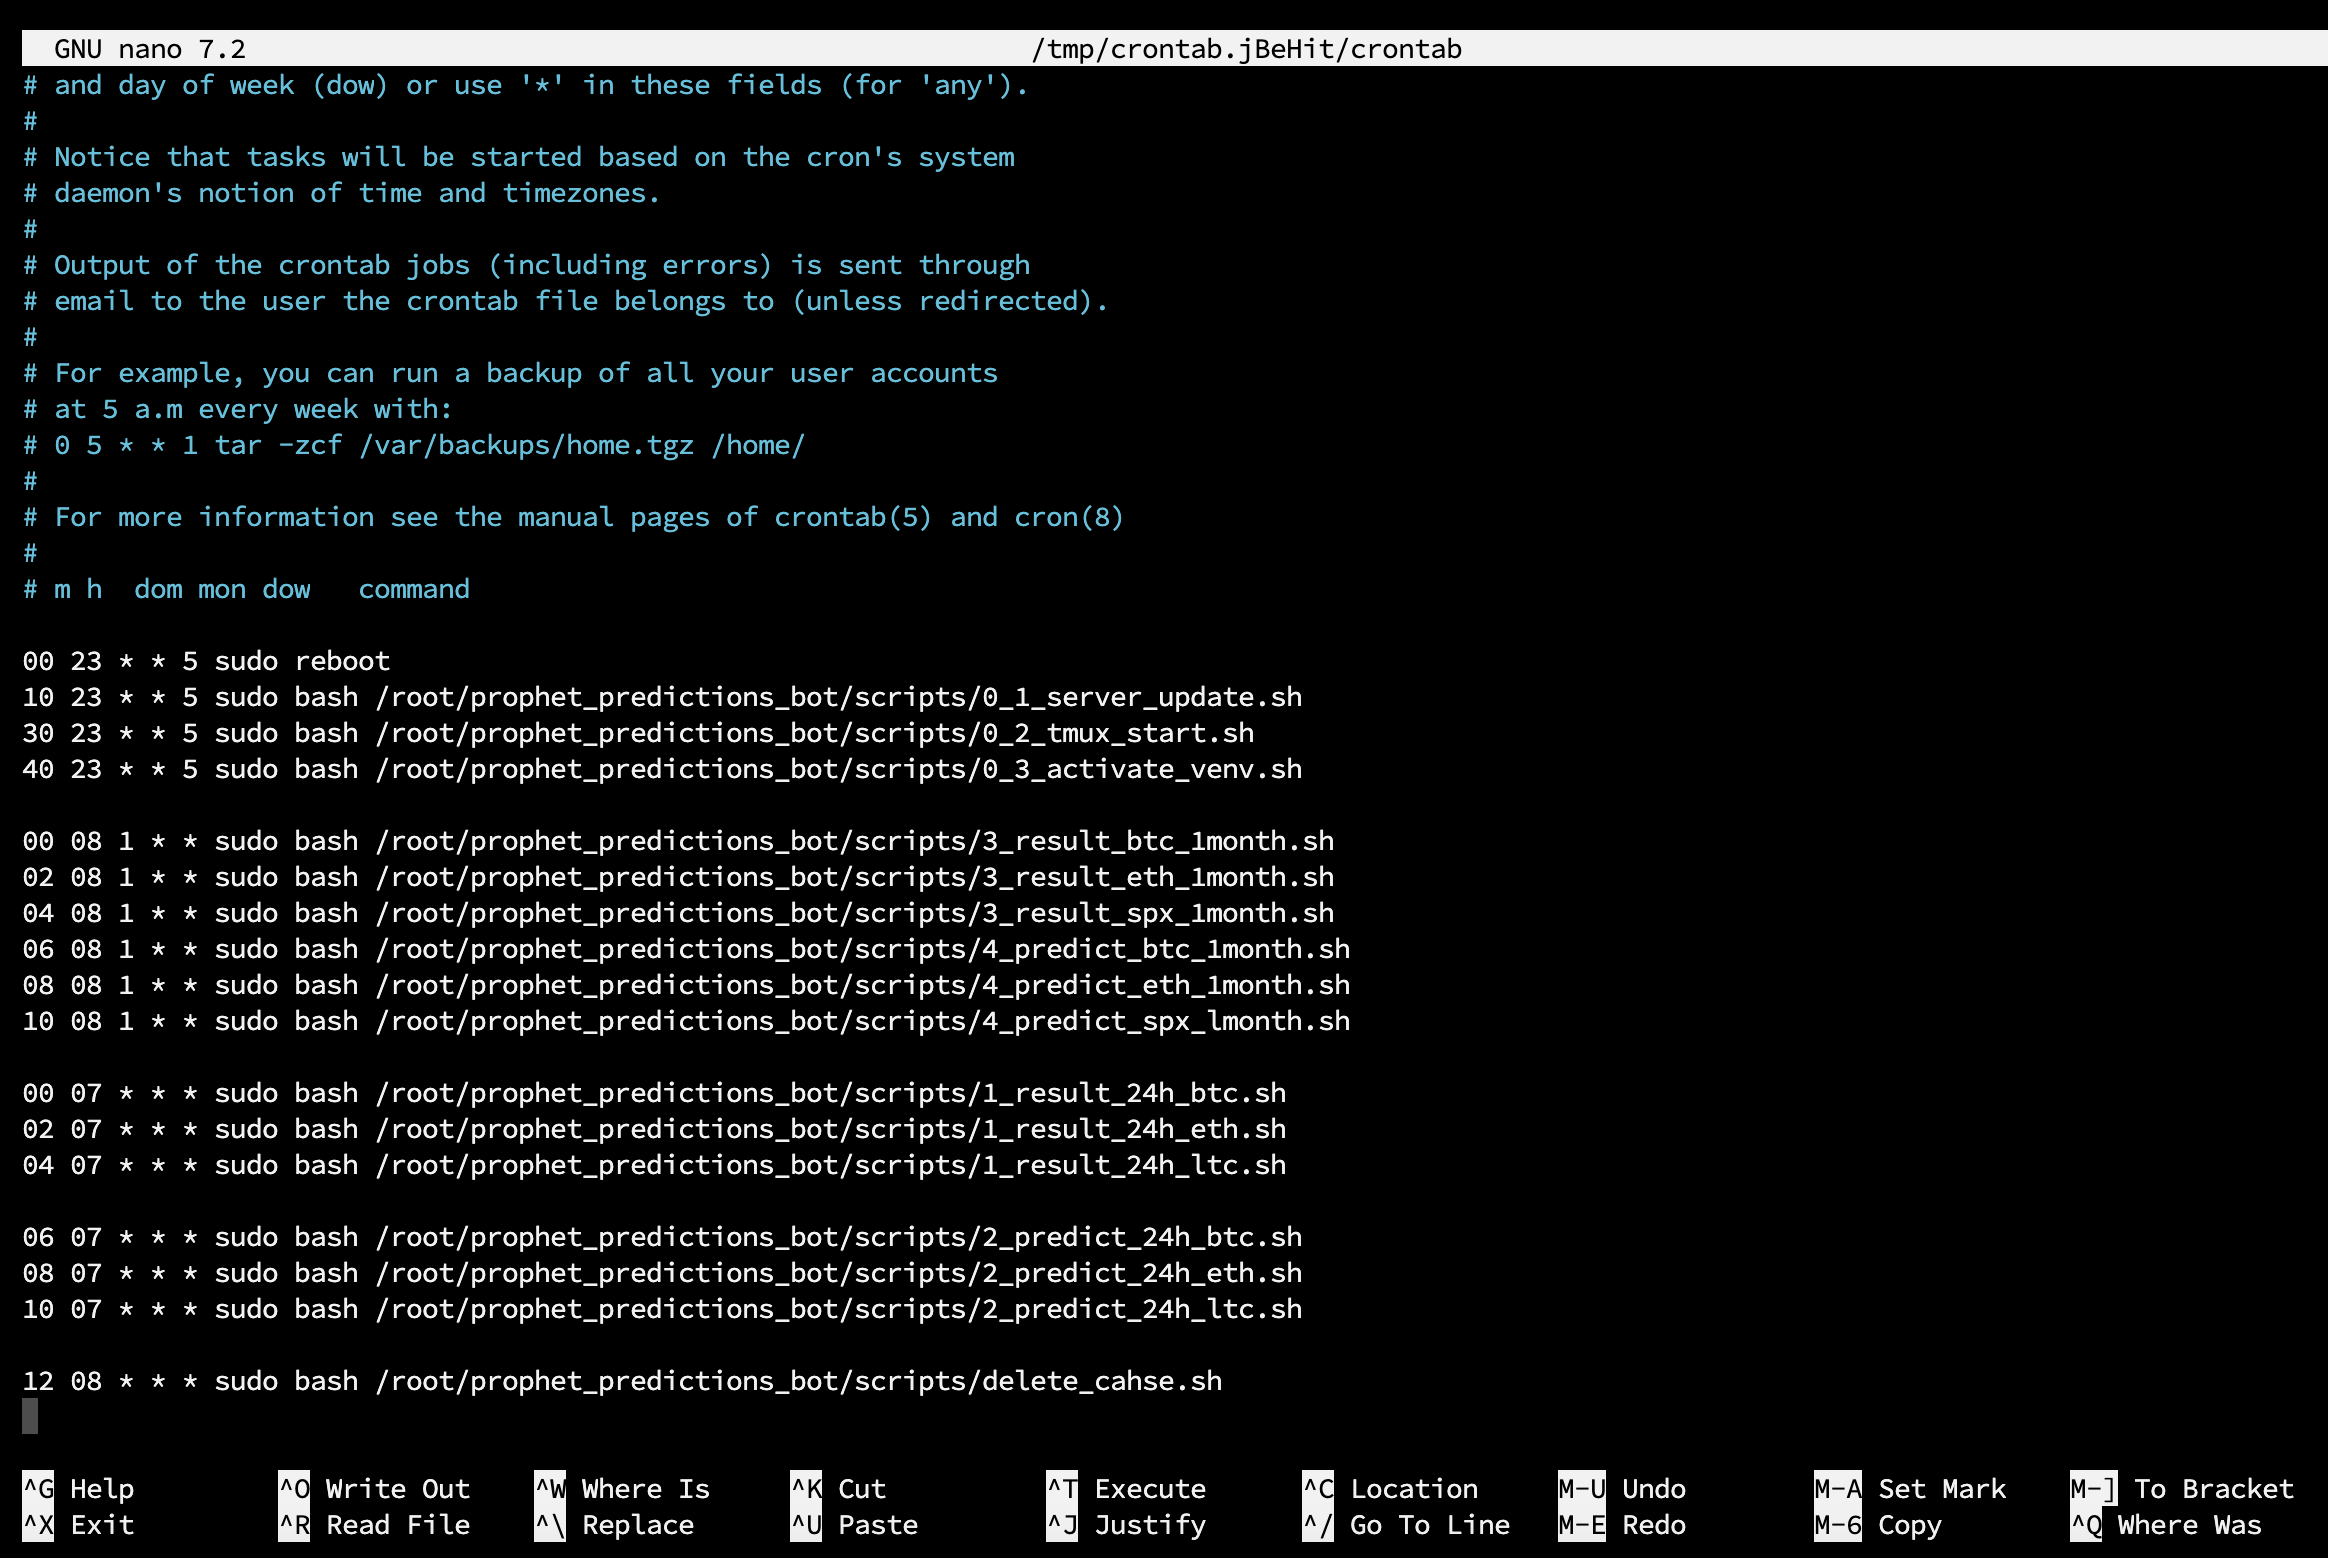Click the 4_predict_eth_1month.sh line
Image resolution: width=2328 pixels, height=1558 pixels.
click(686, 985)
